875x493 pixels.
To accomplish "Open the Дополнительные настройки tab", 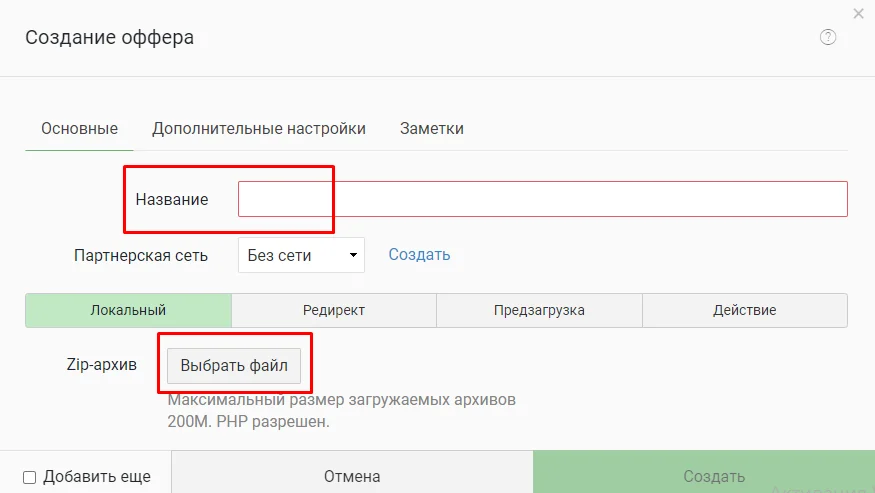I will pos(259,129).
